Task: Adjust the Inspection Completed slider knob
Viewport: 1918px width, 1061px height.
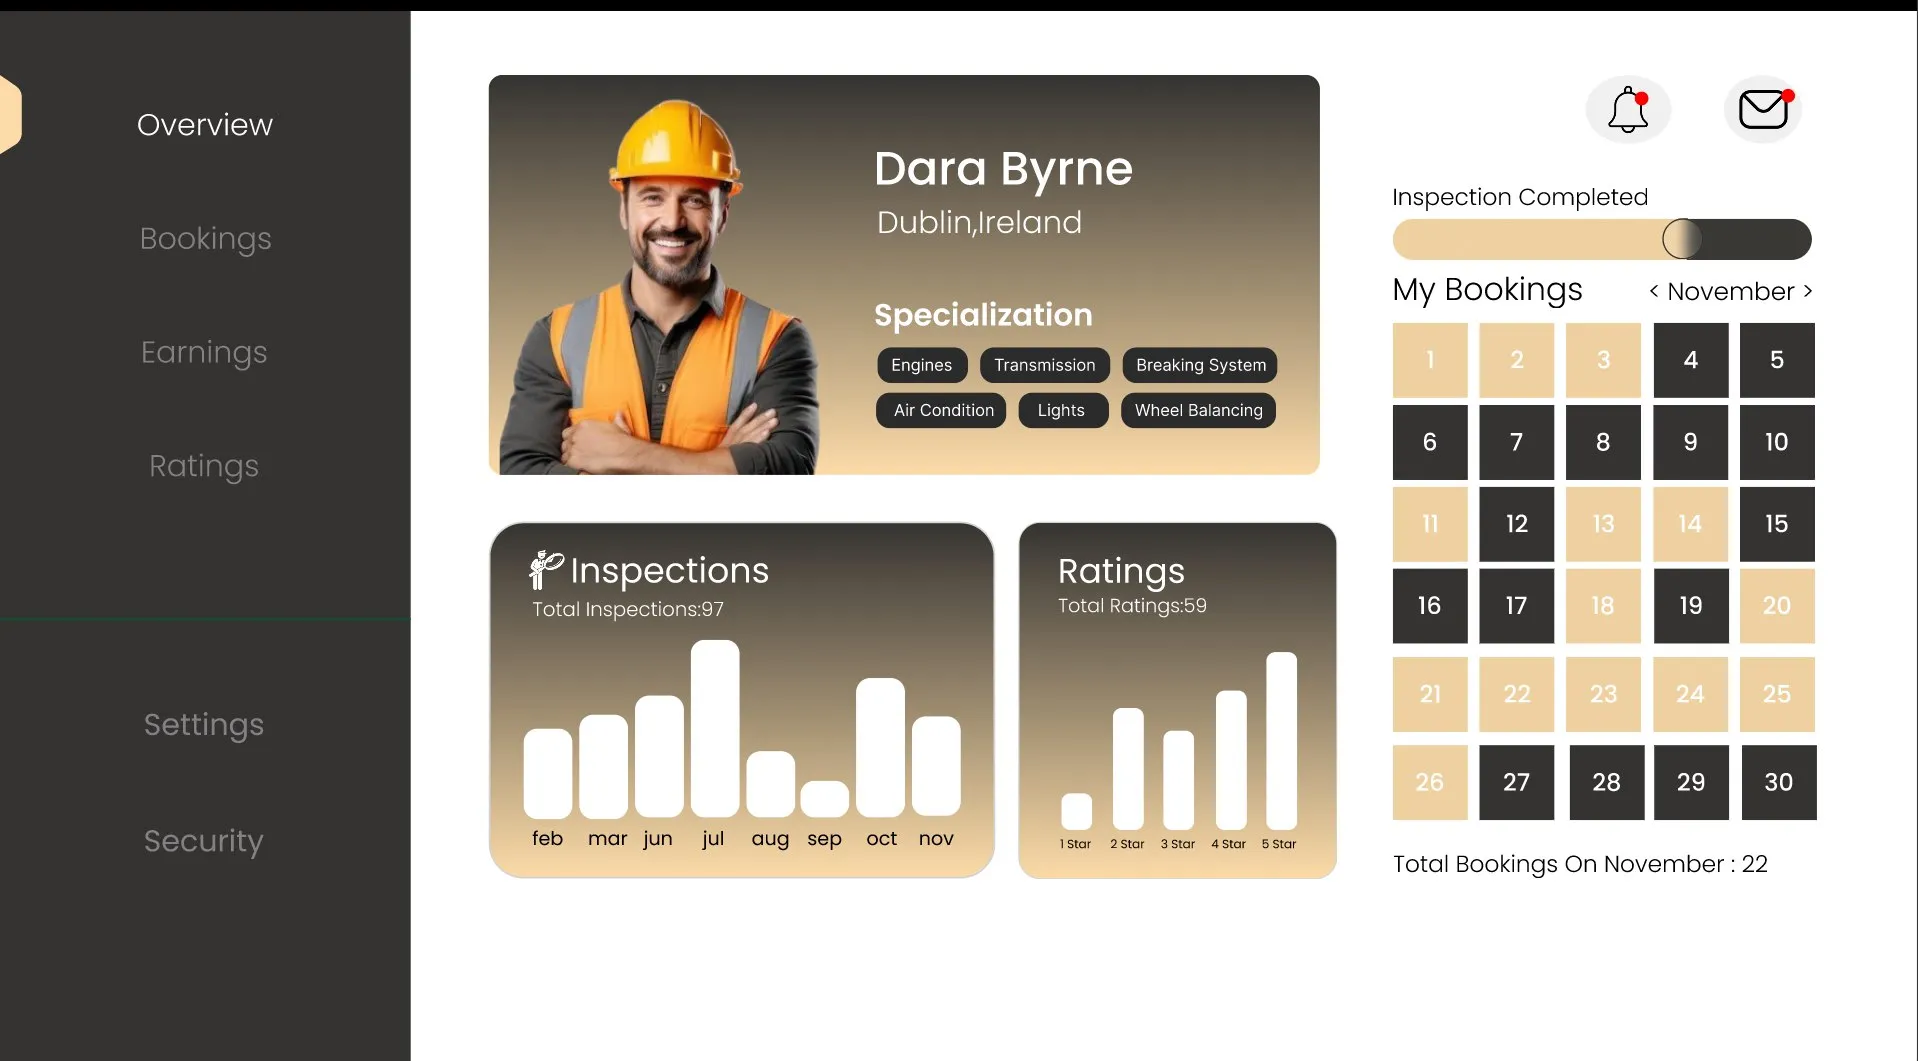Action: 1682,239
